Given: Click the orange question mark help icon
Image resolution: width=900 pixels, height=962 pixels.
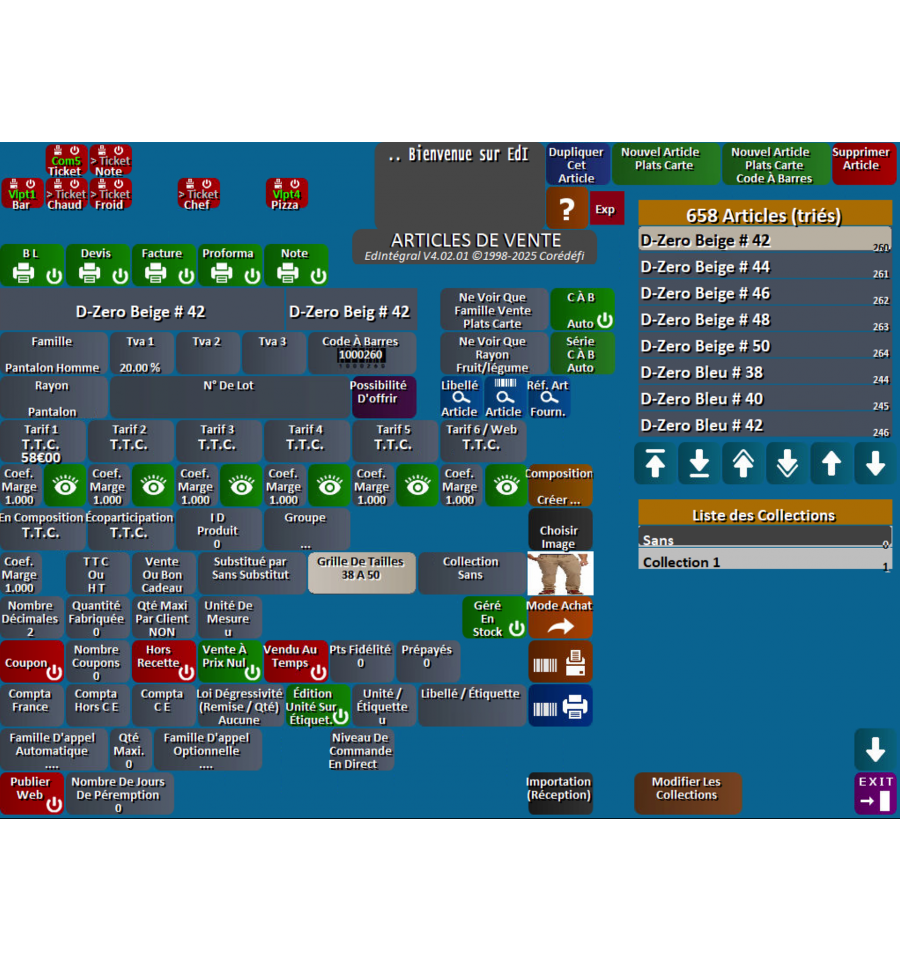Looking at the screenshot, I should coord(566,209).
